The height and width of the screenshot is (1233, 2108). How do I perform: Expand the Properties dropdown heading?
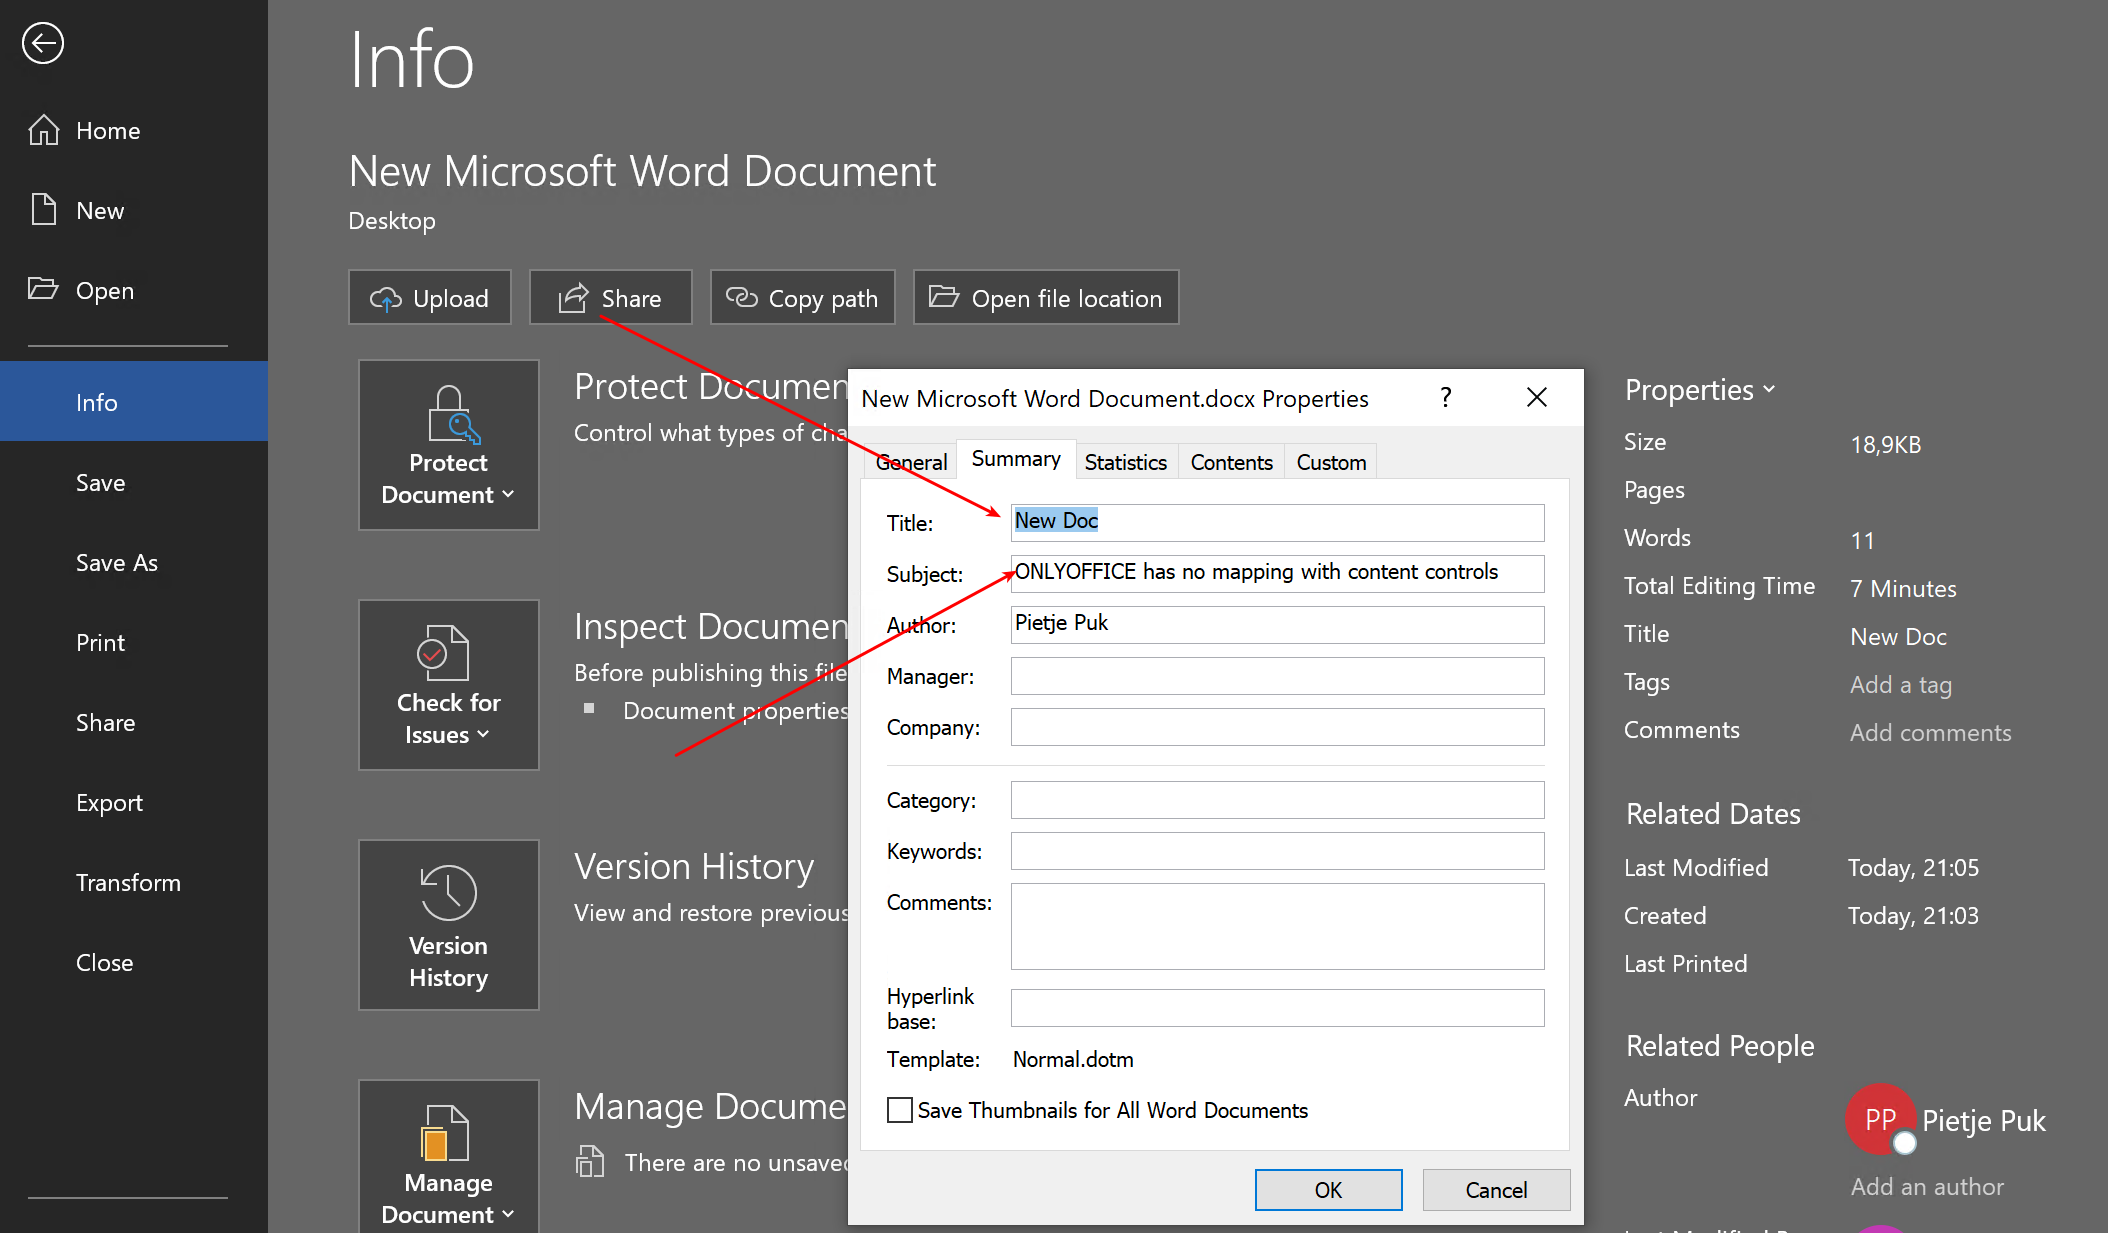pos(1700,390)
